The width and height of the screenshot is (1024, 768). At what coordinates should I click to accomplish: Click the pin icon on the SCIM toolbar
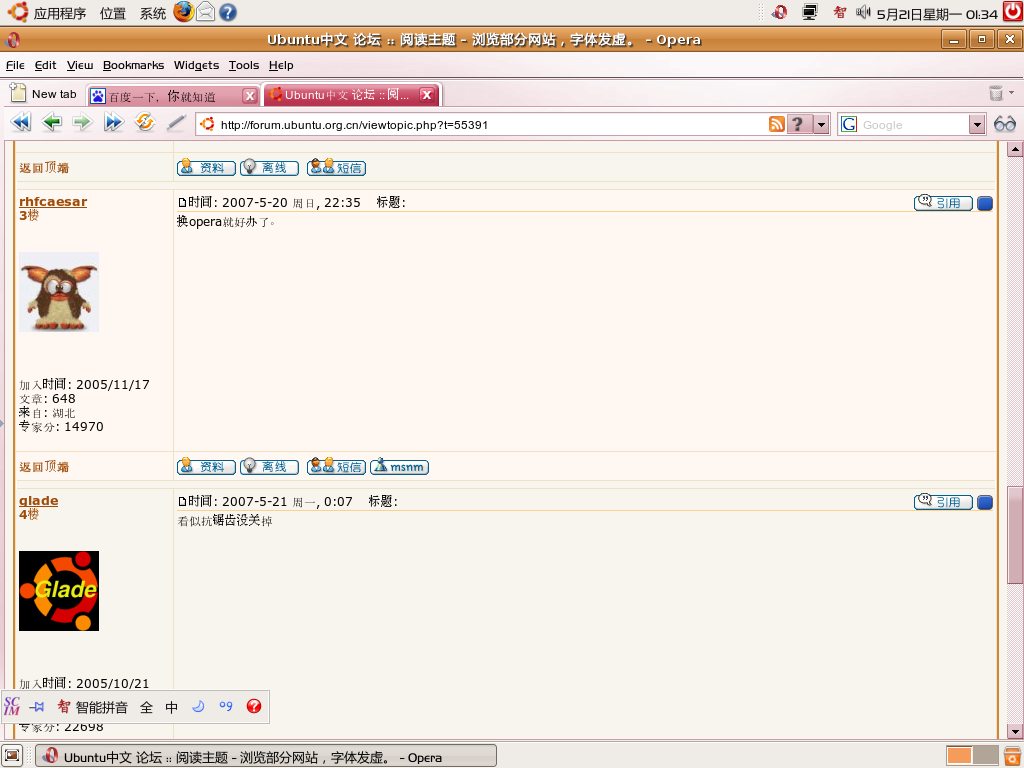point(37,707)
